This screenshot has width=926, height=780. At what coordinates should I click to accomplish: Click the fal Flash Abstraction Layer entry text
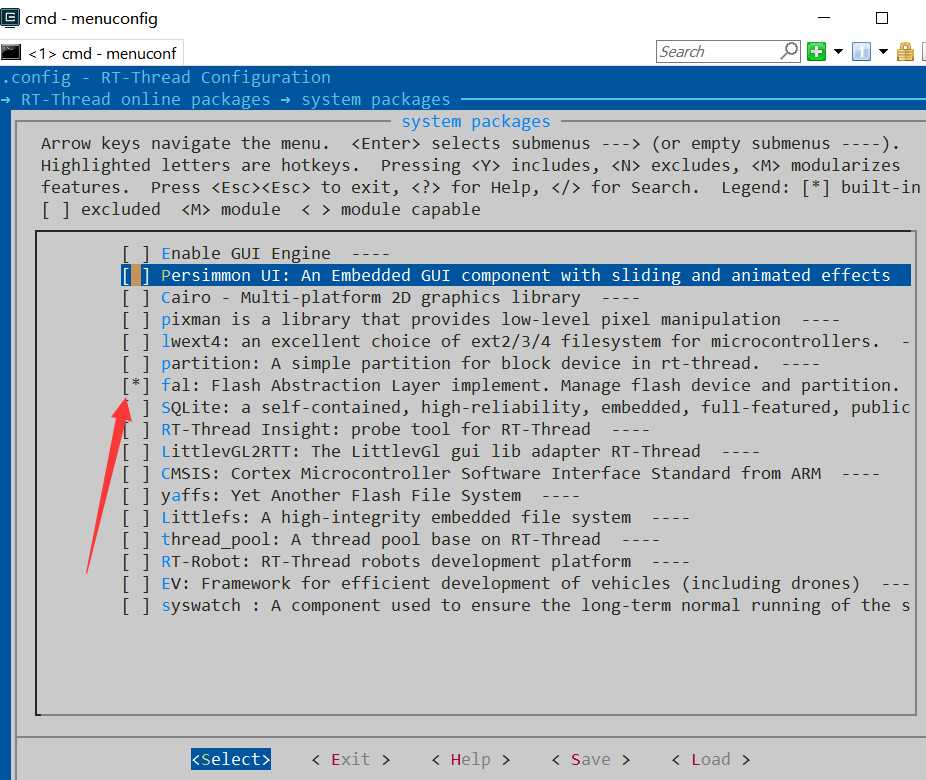(x=530, y=386)
